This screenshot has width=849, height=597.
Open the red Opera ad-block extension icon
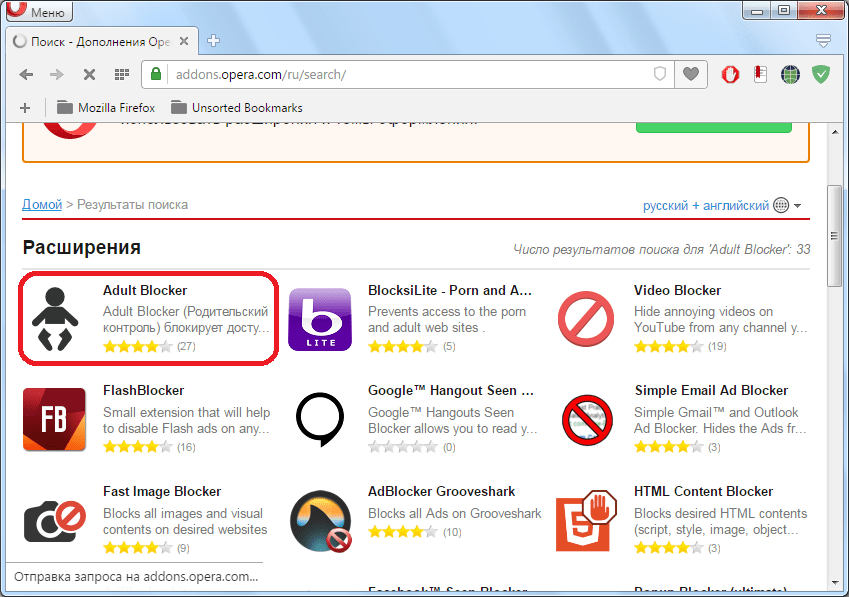(730, 74)
